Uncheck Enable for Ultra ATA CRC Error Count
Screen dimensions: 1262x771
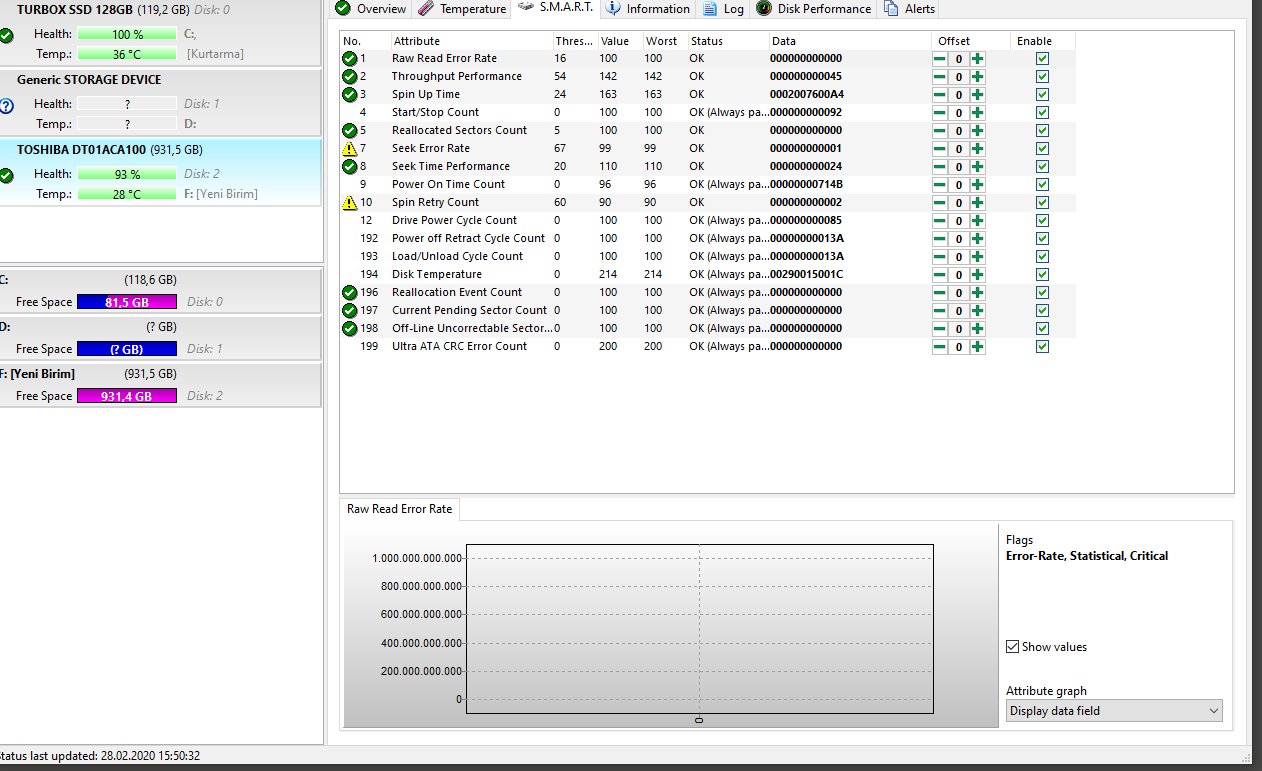point(1043,346)
